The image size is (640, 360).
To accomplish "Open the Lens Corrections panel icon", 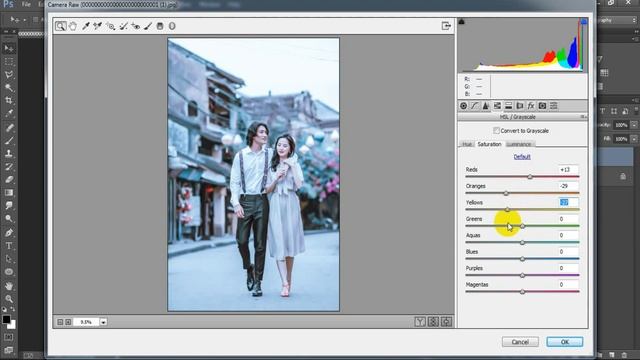I will point(520,106).
